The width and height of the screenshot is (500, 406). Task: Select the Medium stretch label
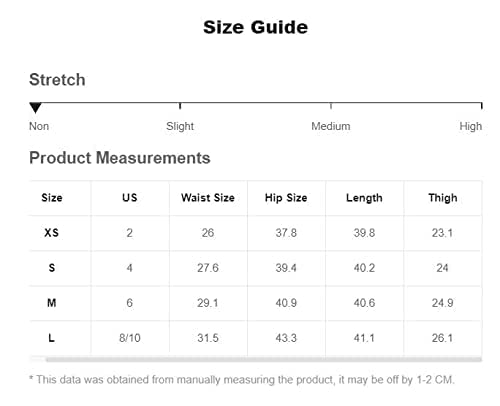tap(331, 126)
